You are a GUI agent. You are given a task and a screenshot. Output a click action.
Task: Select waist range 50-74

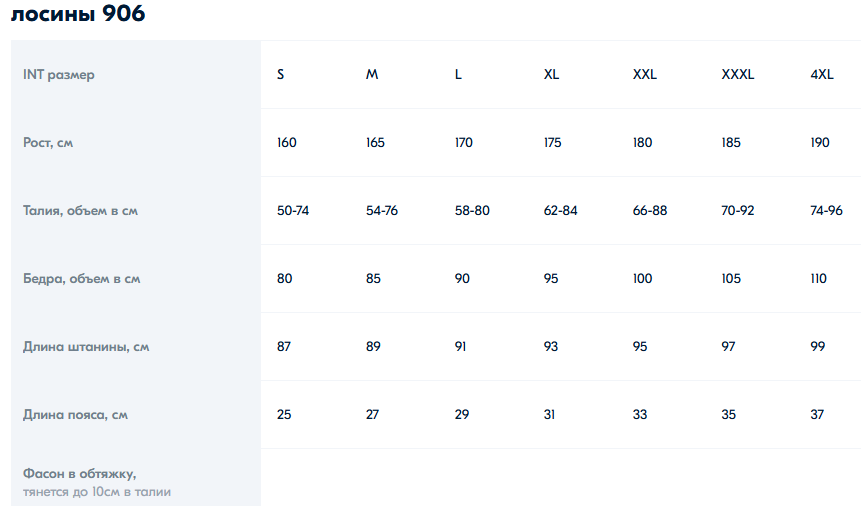click(293, 210)
